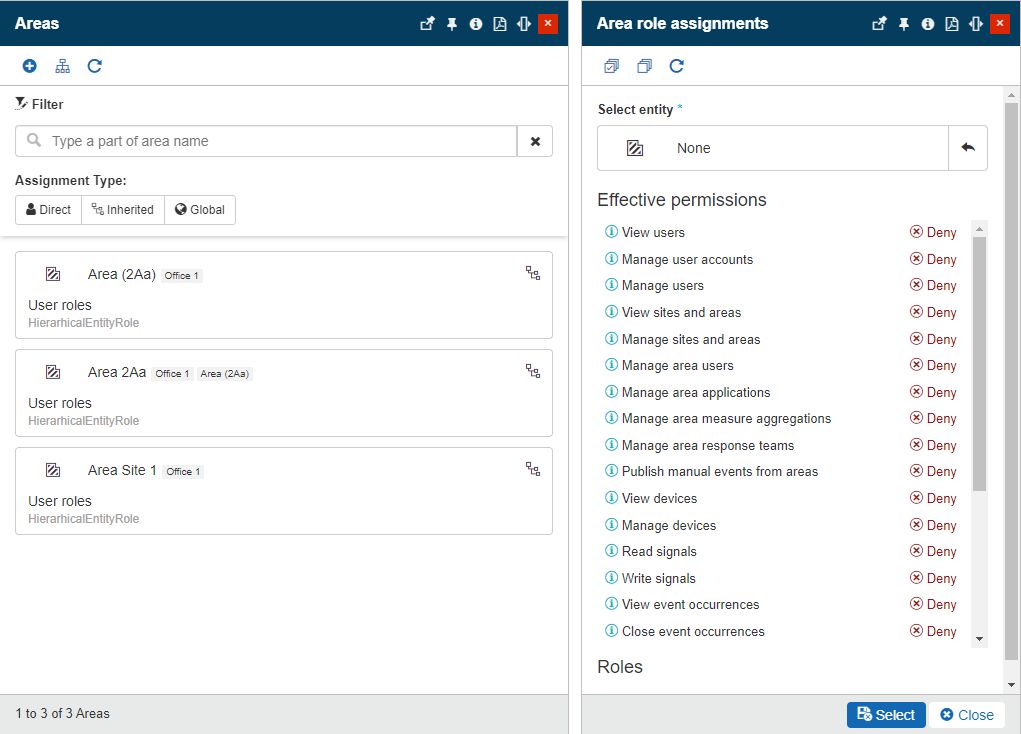
Task: Click the Close button at bottom
Action: (x=966, y=715)
